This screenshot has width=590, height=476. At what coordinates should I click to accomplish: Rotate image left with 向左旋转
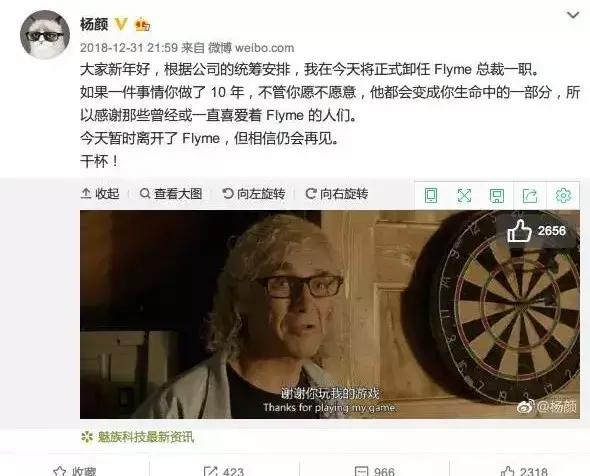[x=254, y=194]
